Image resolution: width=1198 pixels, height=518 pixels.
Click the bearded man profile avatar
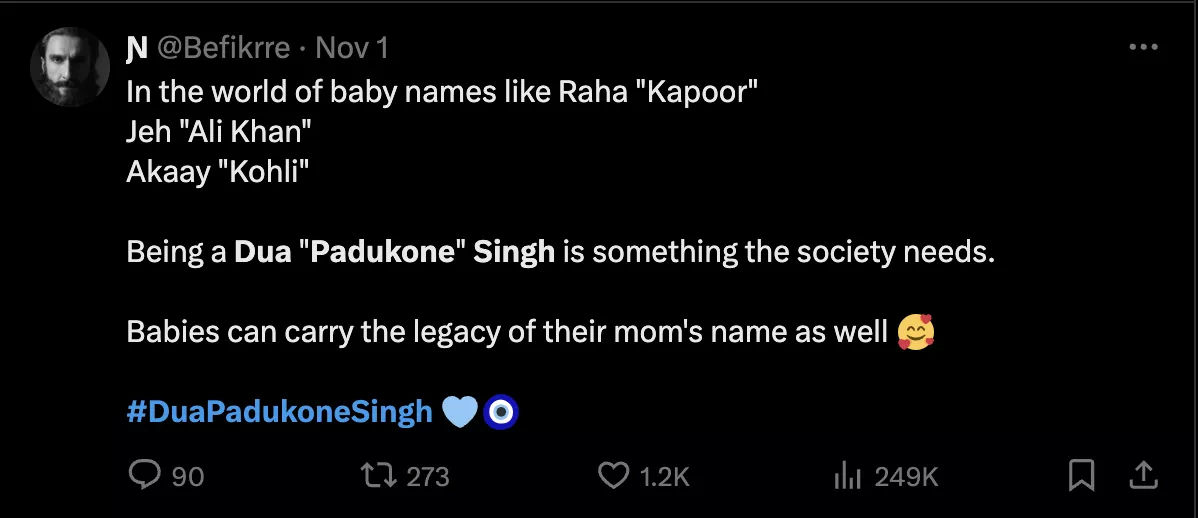coord(70,66)
